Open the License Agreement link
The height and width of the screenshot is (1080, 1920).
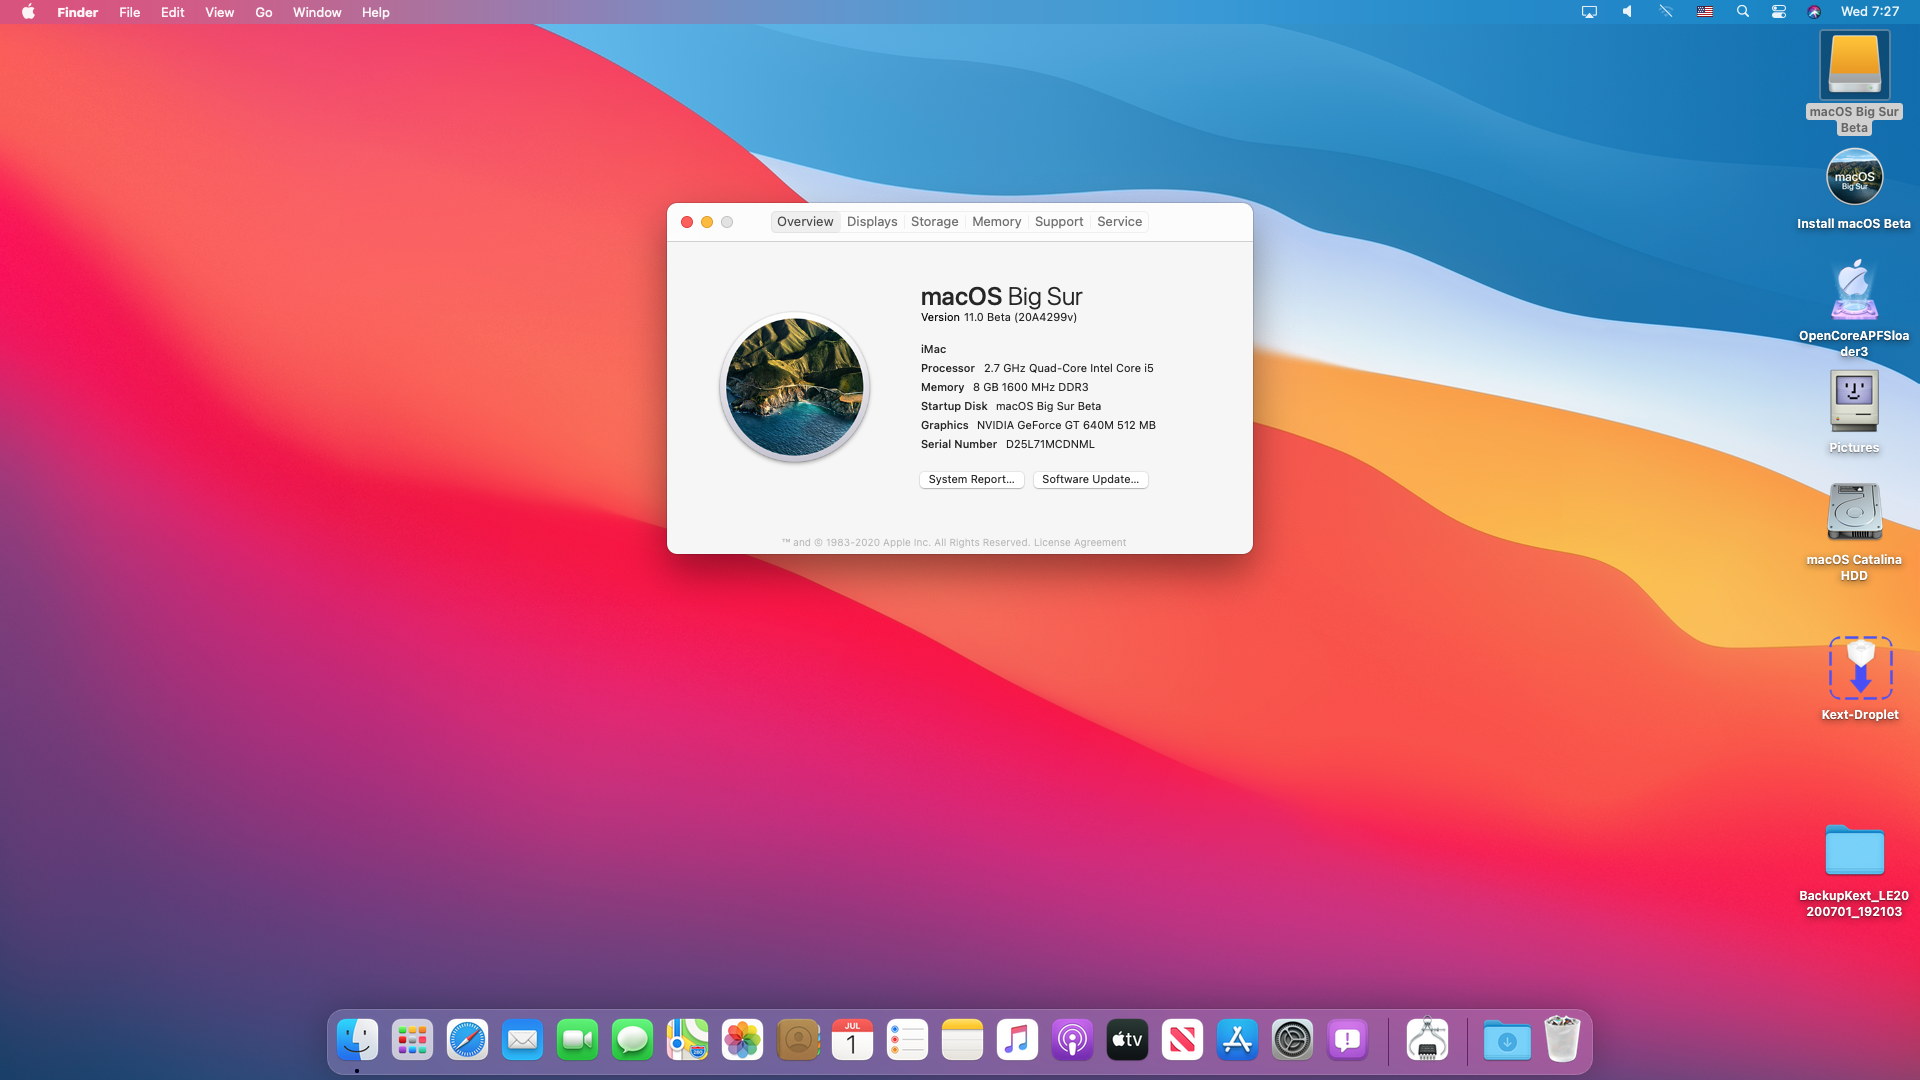tap(1079, 543)
